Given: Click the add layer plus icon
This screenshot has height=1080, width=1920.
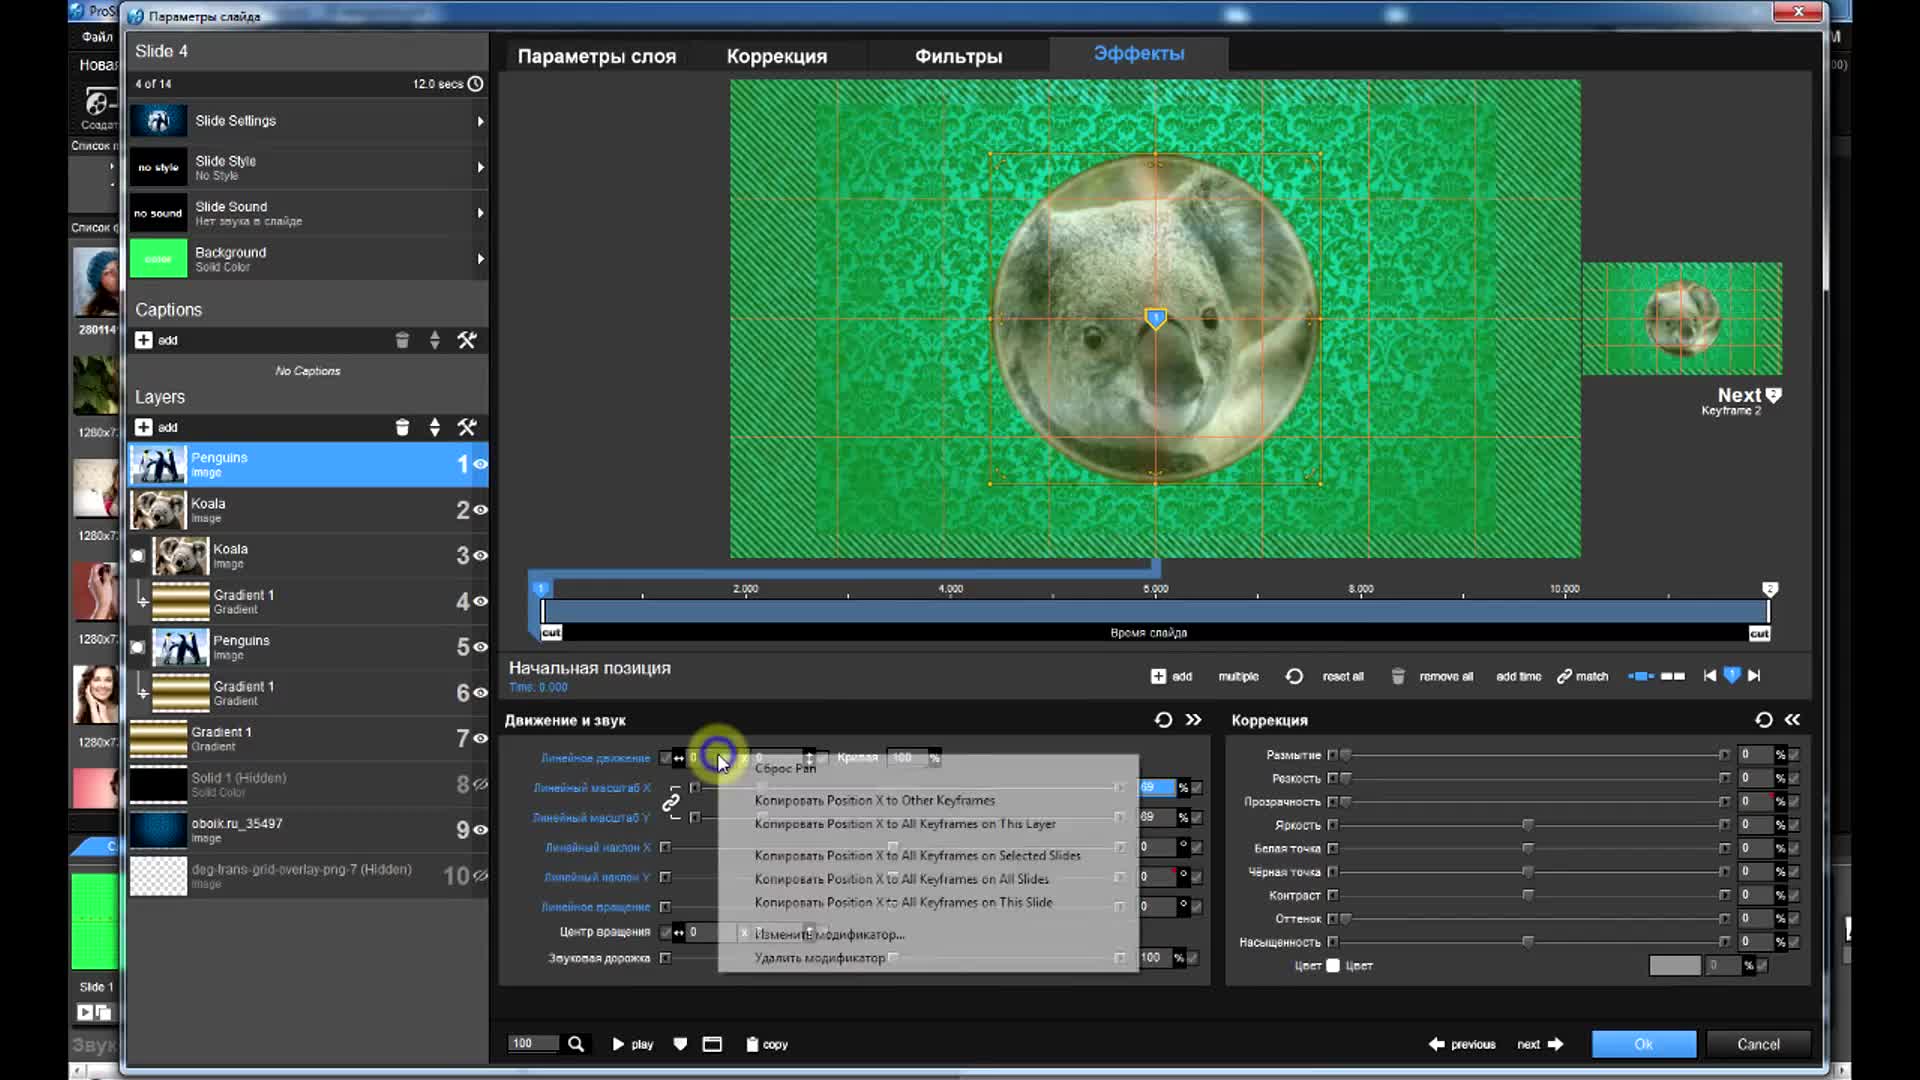Looking at the screenshot, I should coord(144,427).
